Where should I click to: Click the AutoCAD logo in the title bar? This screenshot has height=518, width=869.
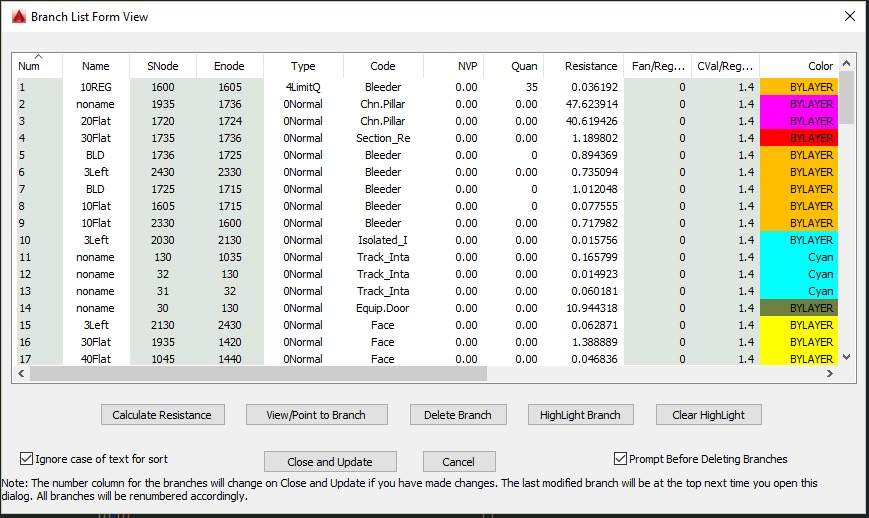pos(19,17)
